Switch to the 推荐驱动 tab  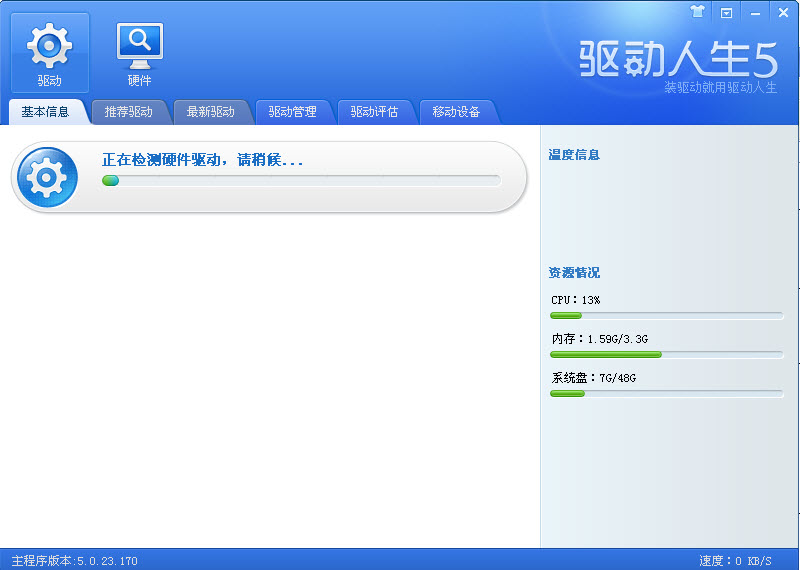coord(129,112)
